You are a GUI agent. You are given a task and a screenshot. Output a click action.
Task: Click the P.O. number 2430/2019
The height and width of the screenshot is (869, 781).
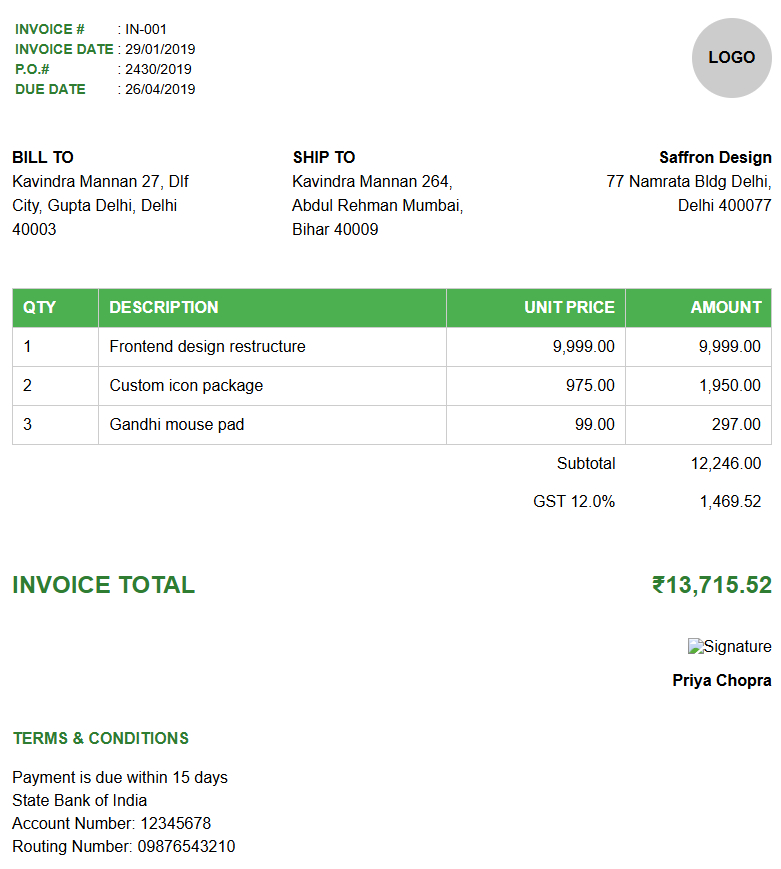pyautogui.click(x=158, y=69)
